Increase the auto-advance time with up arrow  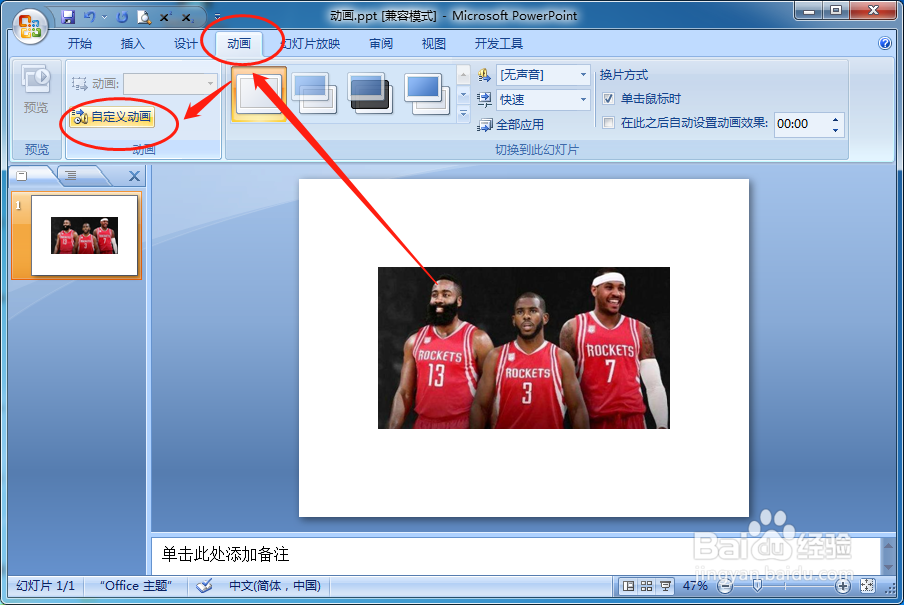point(835,119)
